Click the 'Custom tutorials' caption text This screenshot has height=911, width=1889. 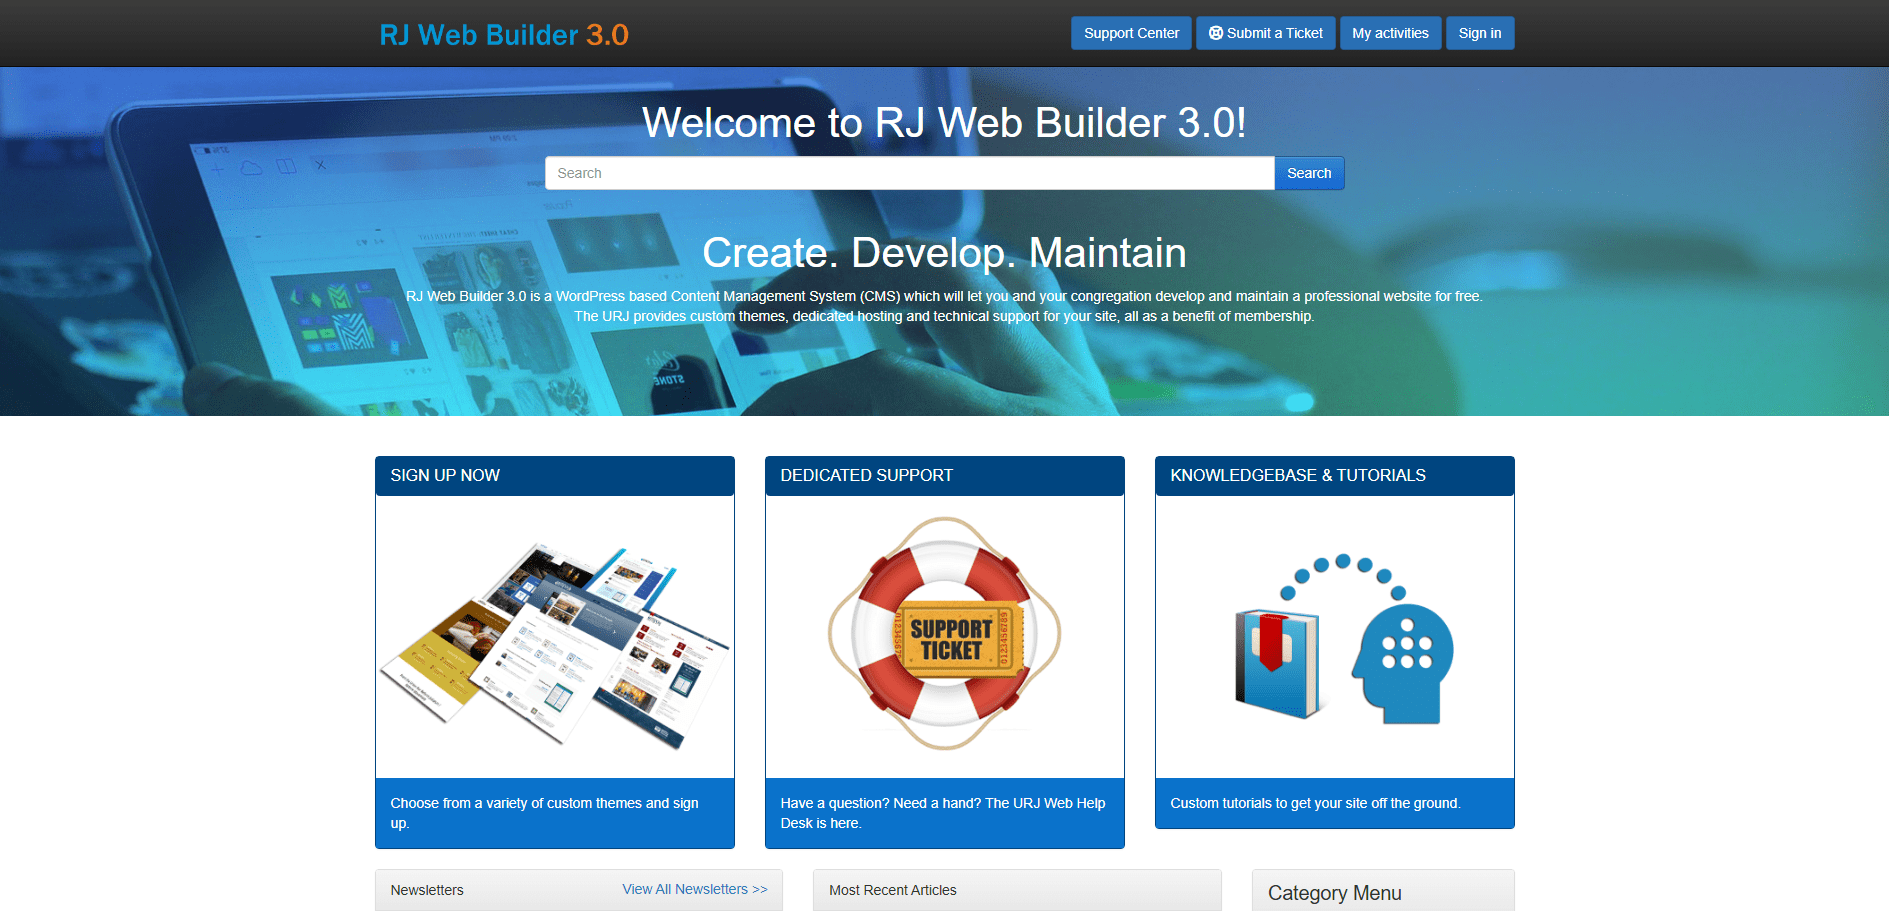[x=1314, y=803]
